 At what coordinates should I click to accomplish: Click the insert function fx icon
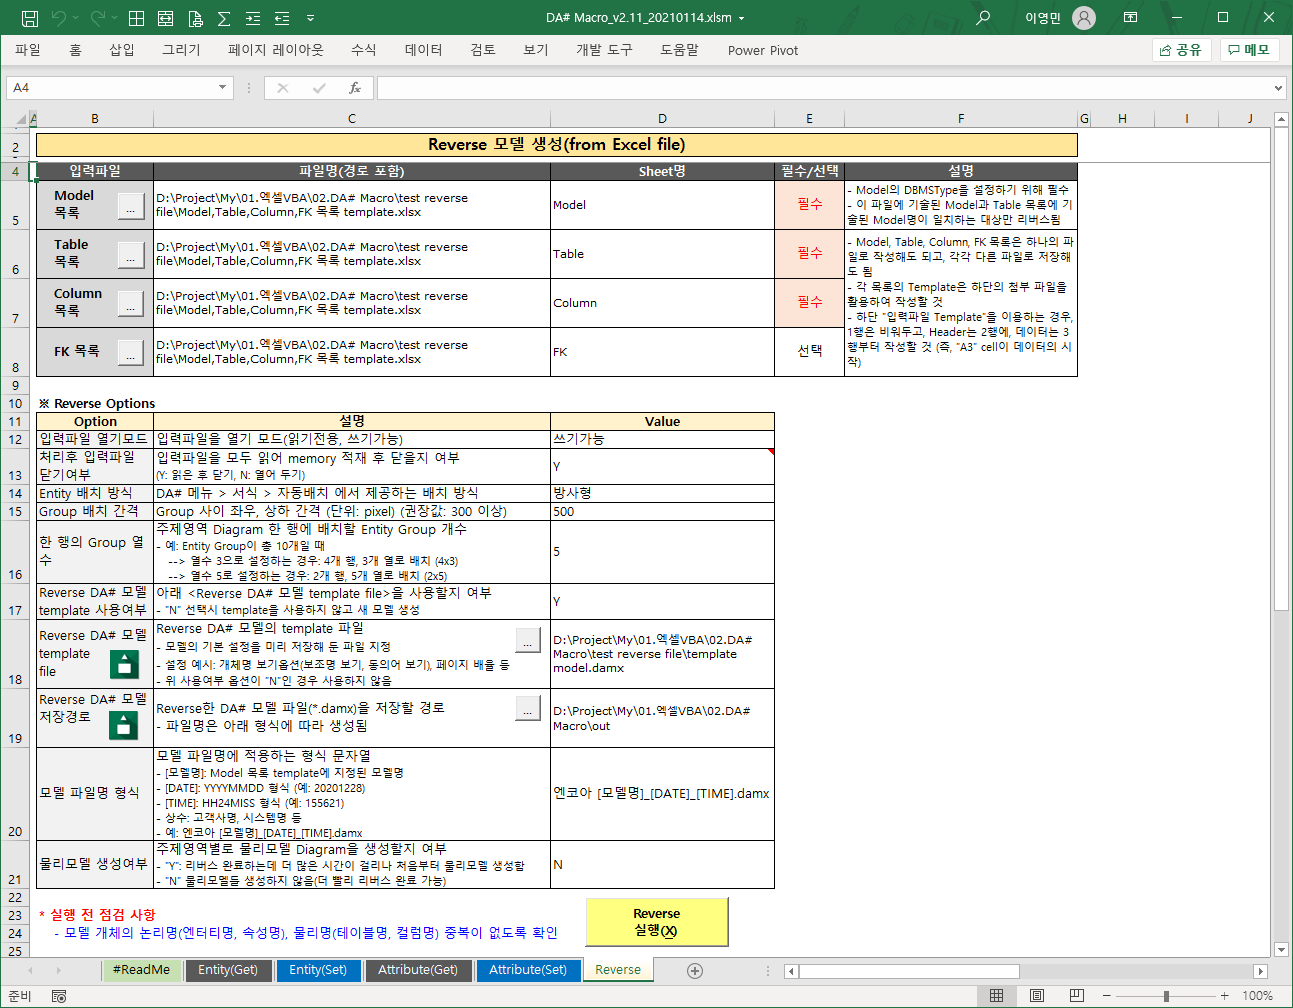(354, 88)
